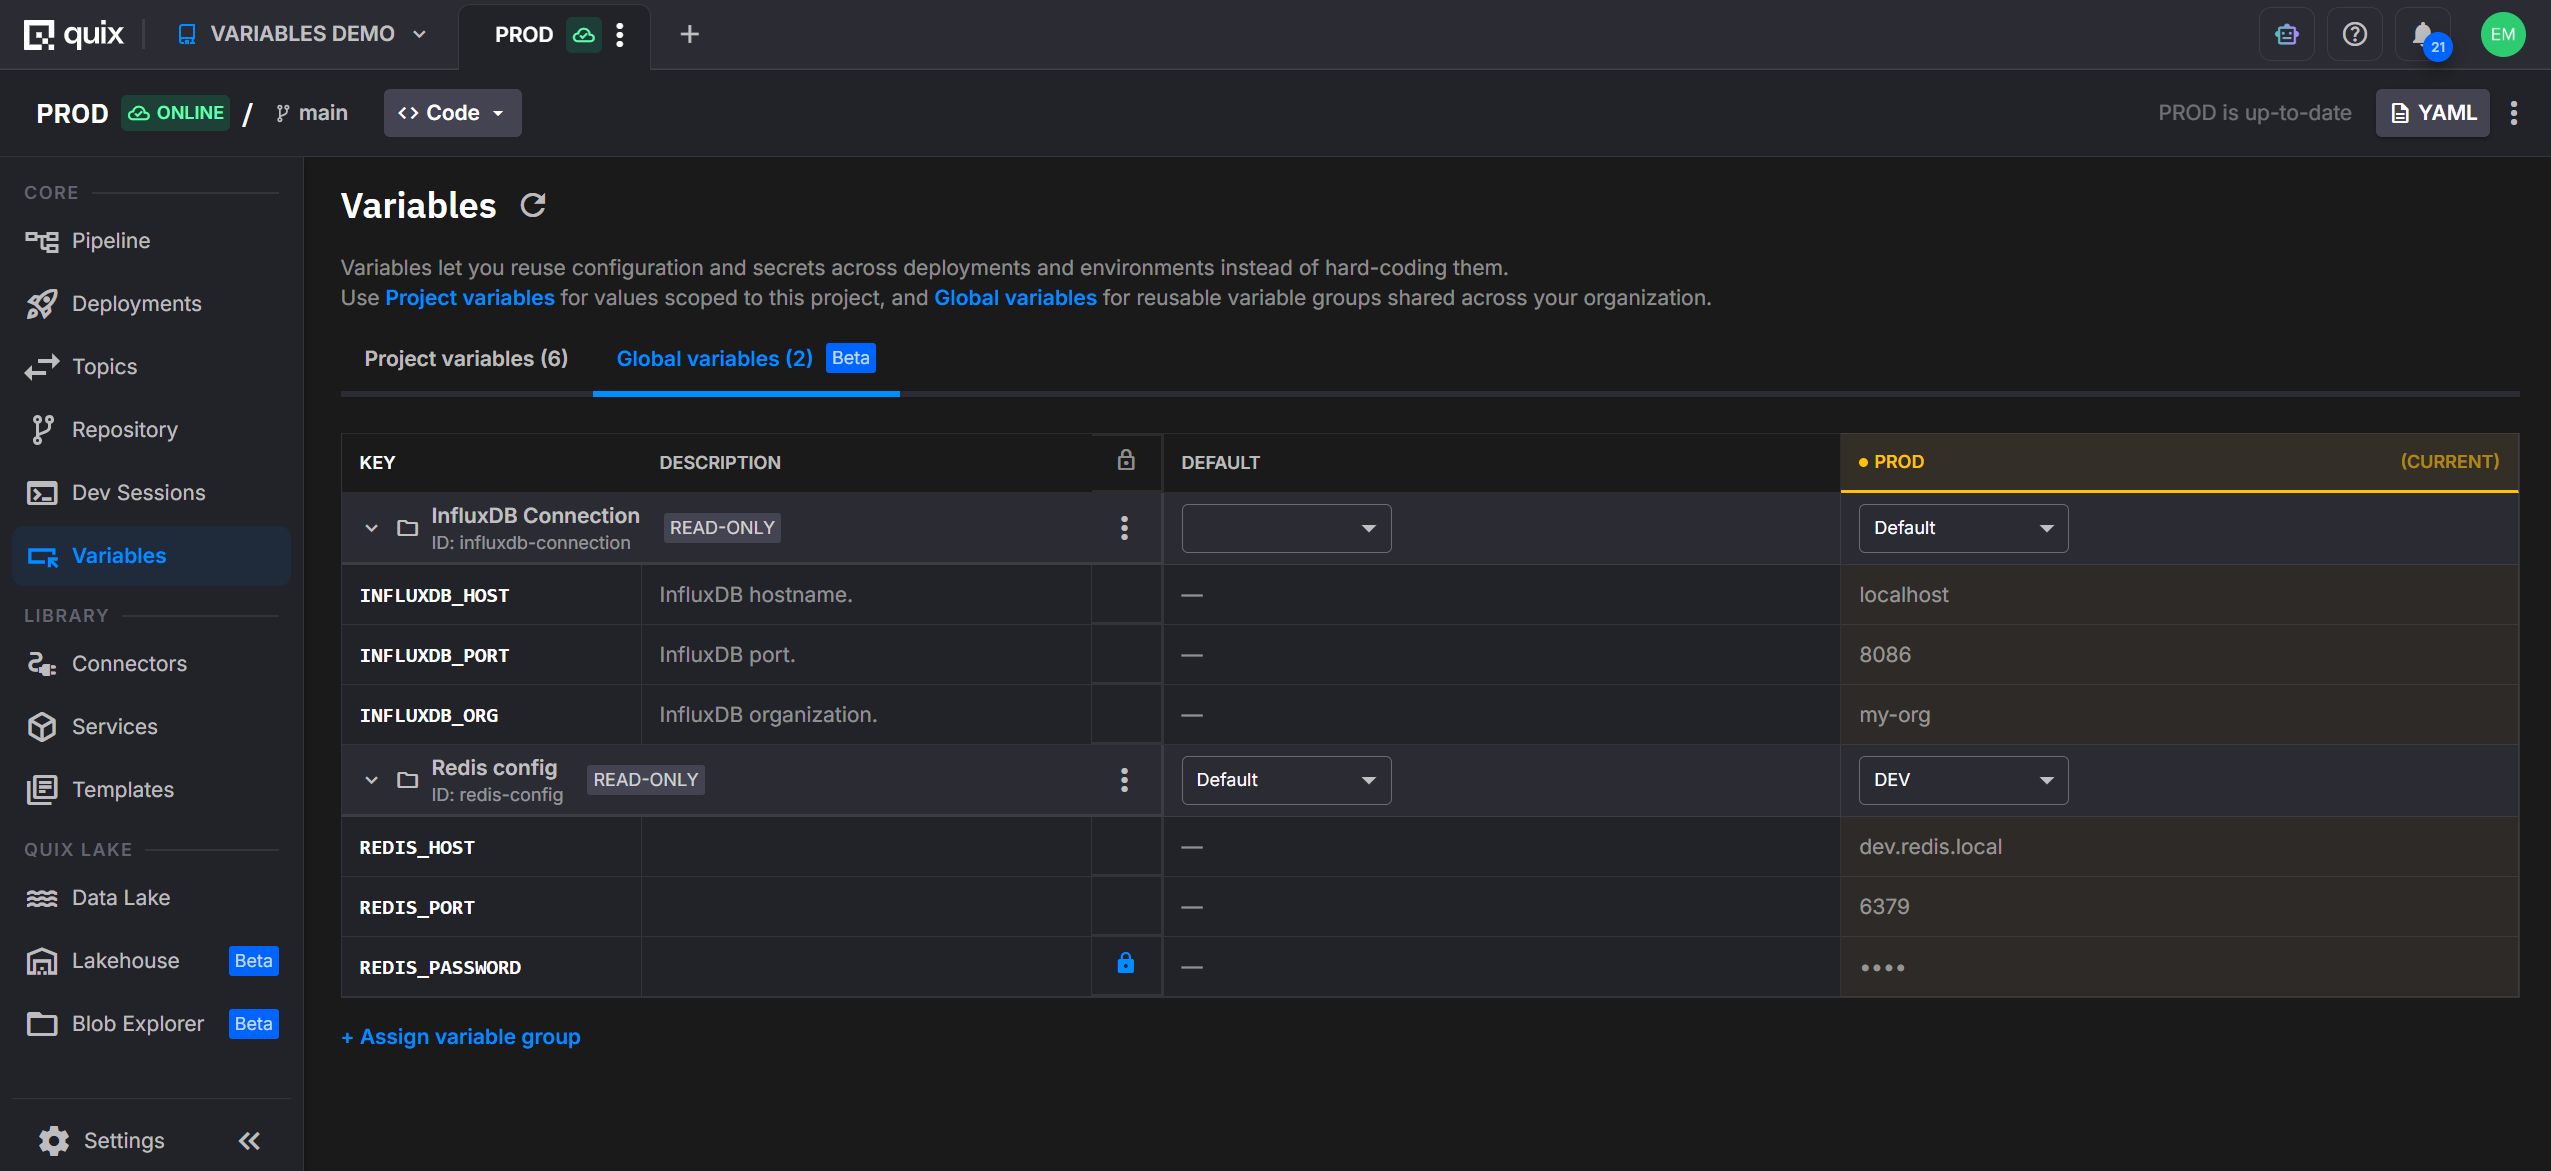Click the PROD column header
The height and width of the screenshot is (1171, 2551).
[x=2179, y=462]
